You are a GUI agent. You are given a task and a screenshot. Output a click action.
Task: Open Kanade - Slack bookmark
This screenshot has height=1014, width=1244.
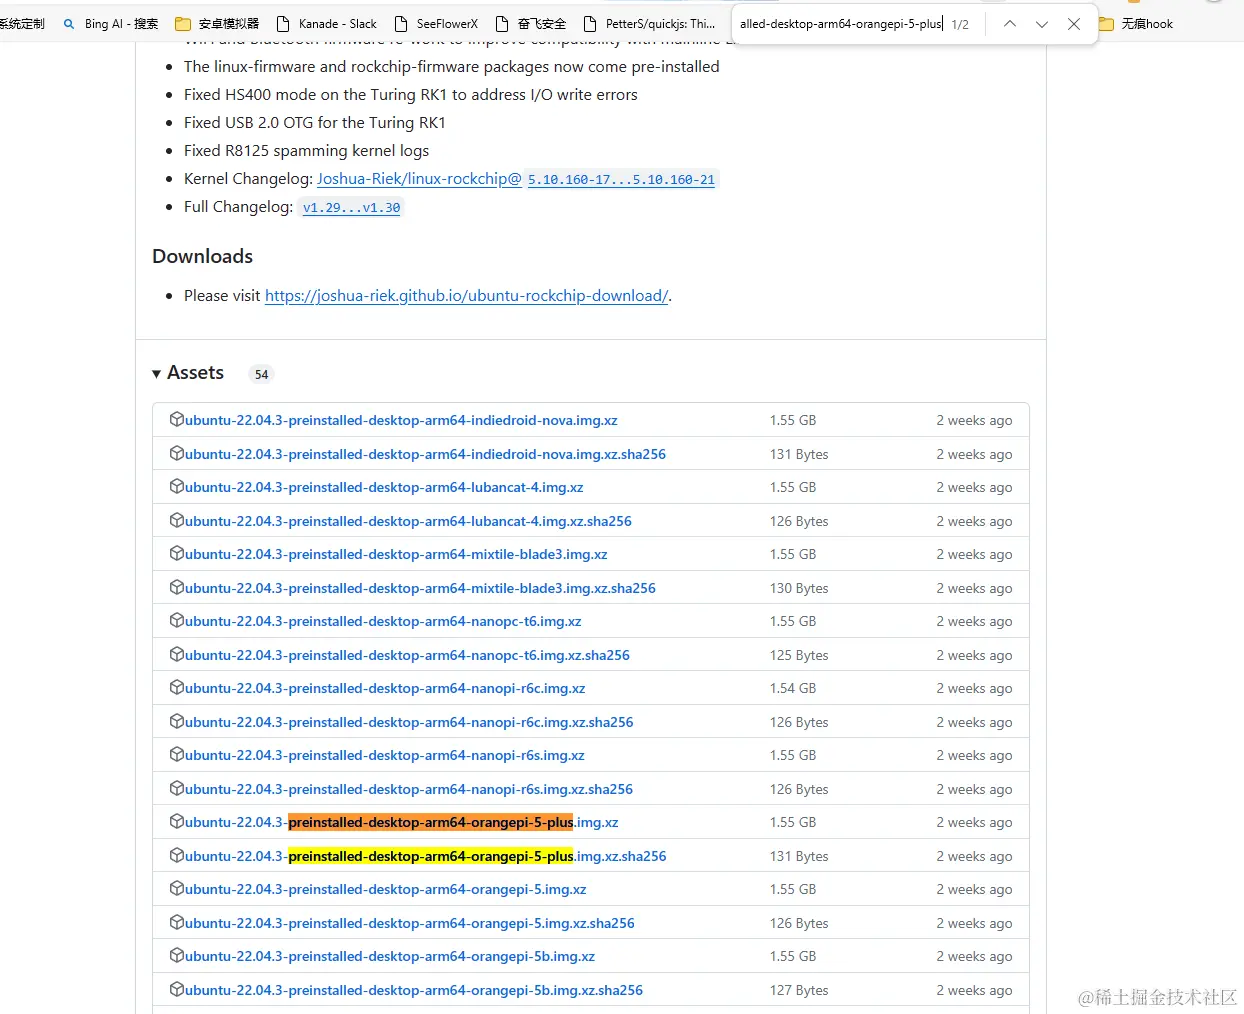coord(327,24)
